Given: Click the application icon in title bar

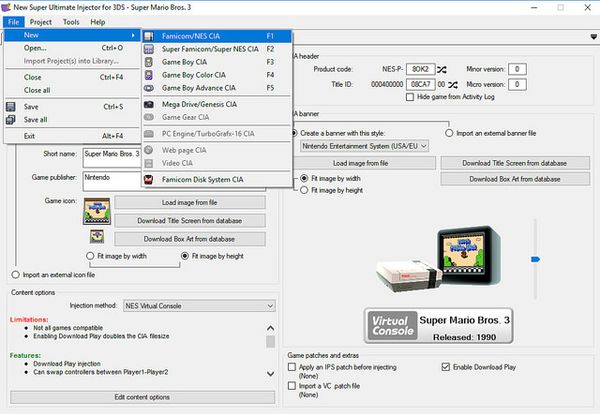Looking at the screenshot, I should coord(6,7).
